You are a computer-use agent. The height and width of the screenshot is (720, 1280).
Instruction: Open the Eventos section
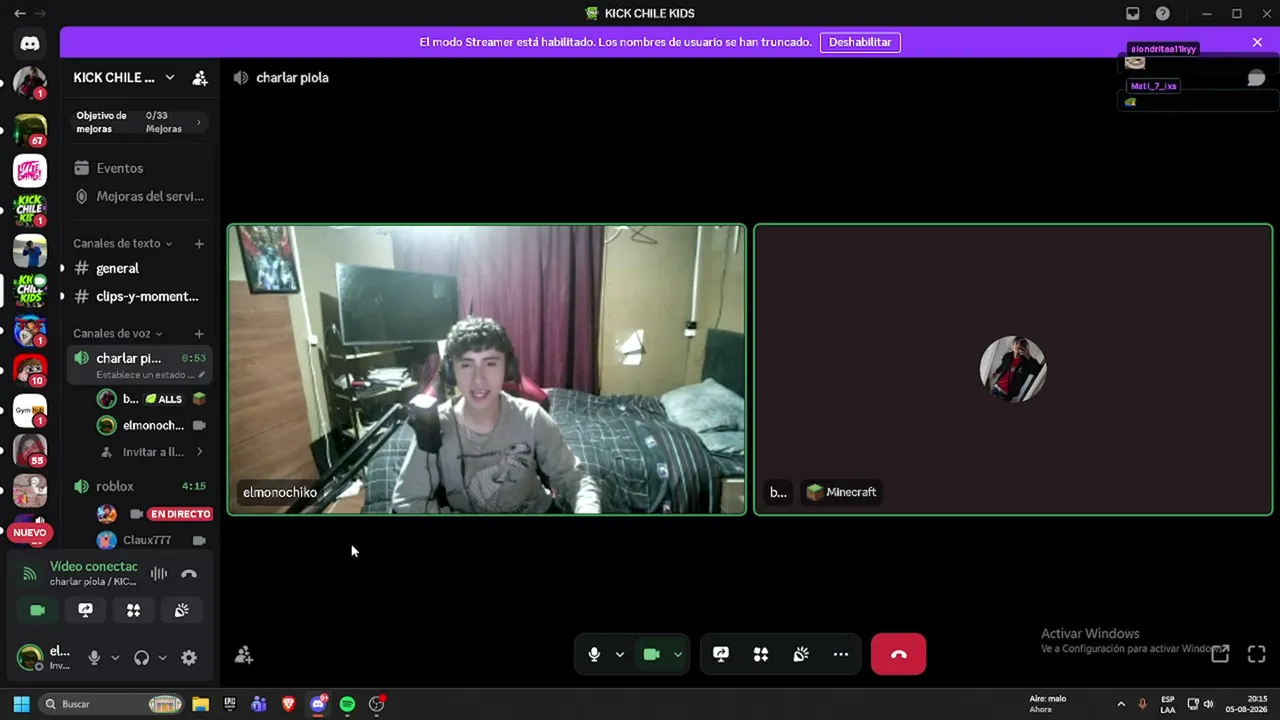coord(139,168)
